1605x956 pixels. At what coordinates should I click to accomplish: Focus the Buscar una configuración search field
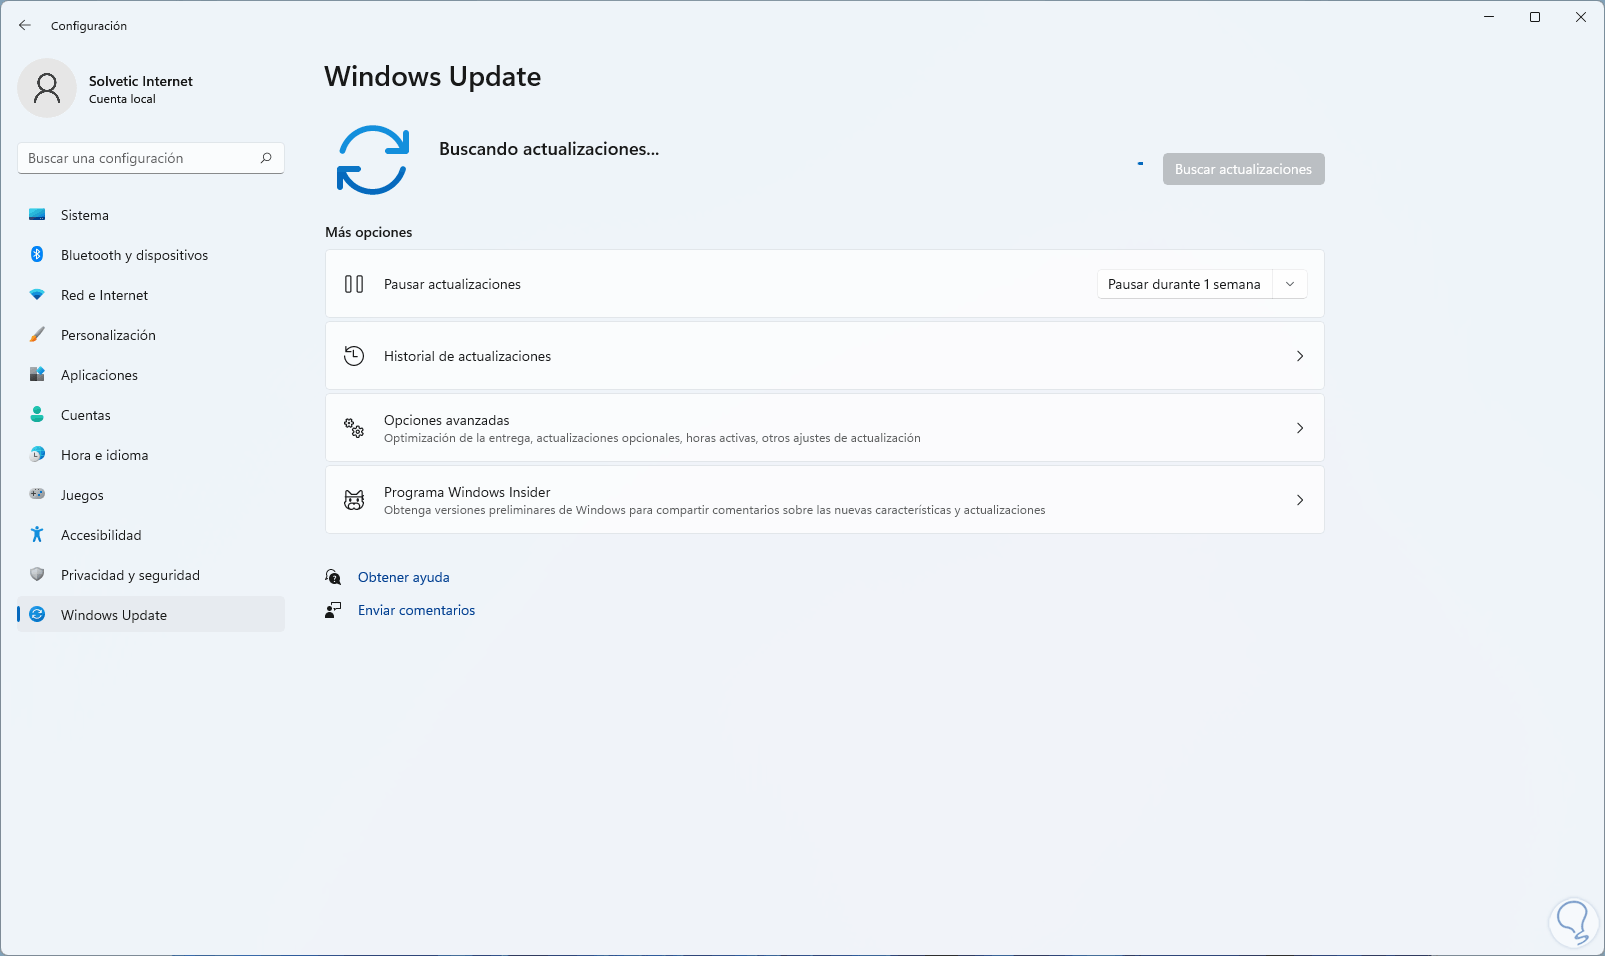pyautogui.click(x=151, y=158)
